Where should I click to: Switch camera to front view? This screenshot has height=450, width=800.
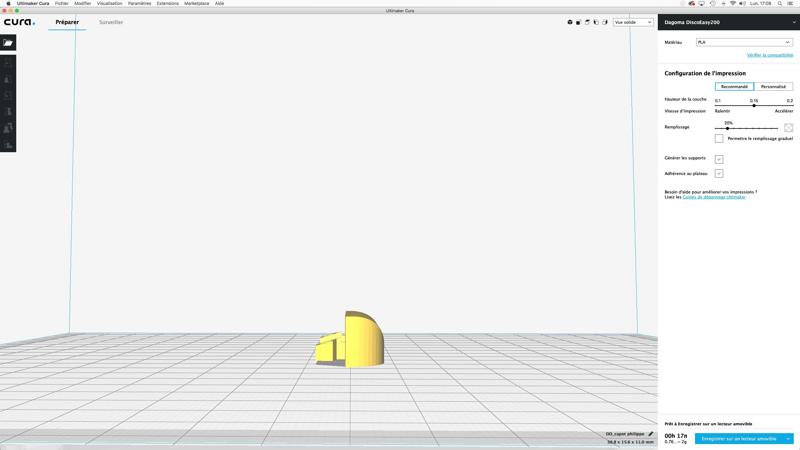tap(579, 22)
